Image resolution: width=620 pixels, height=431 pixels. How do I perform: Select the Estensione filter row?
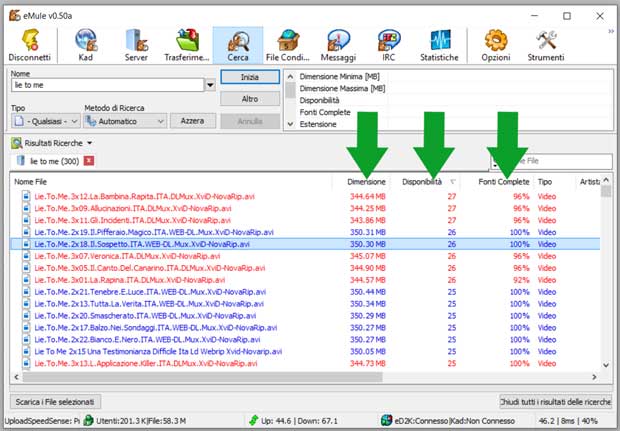pyautogui.click(x=455, y=124)
